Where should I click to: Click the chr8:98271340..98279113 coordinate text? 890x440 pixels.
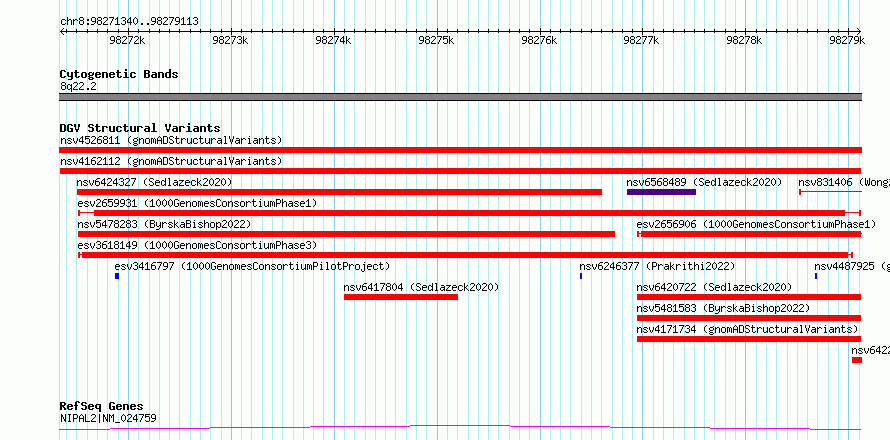pos(129,21)
